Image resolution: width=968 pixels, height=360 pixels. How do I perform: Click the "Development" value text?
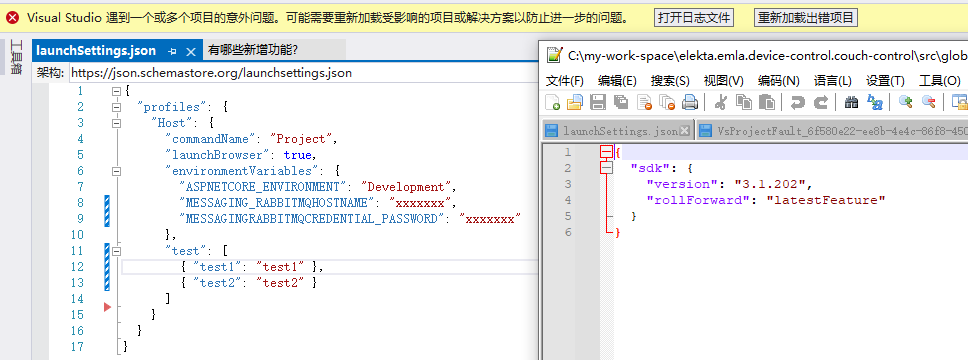(x=407, y=187)
